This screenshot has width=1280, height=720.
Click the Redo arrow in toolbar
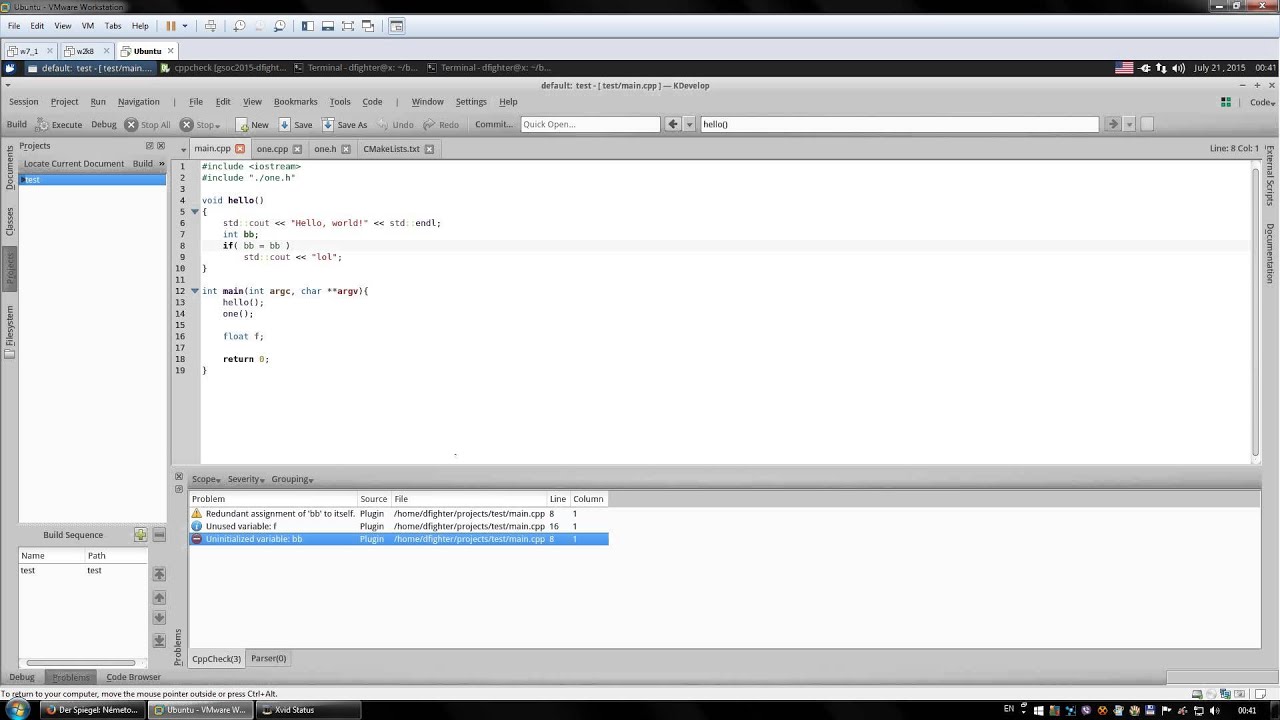click(429, 125)
